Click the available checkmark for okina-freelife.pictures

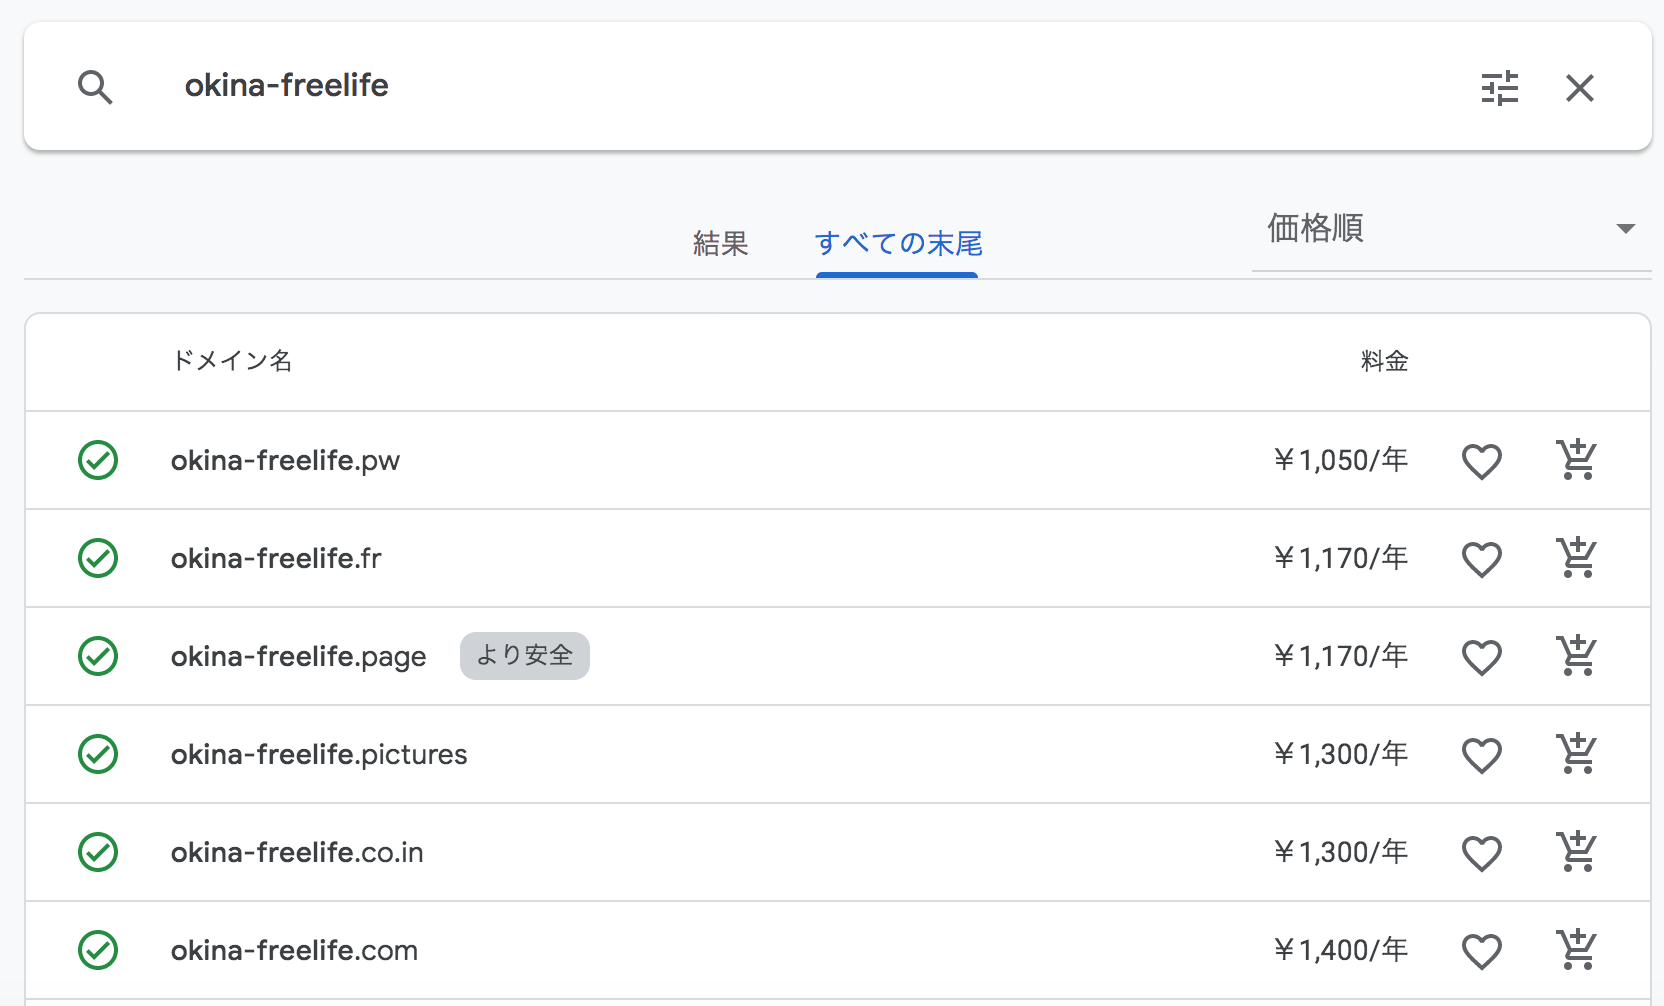pos(98,754)
